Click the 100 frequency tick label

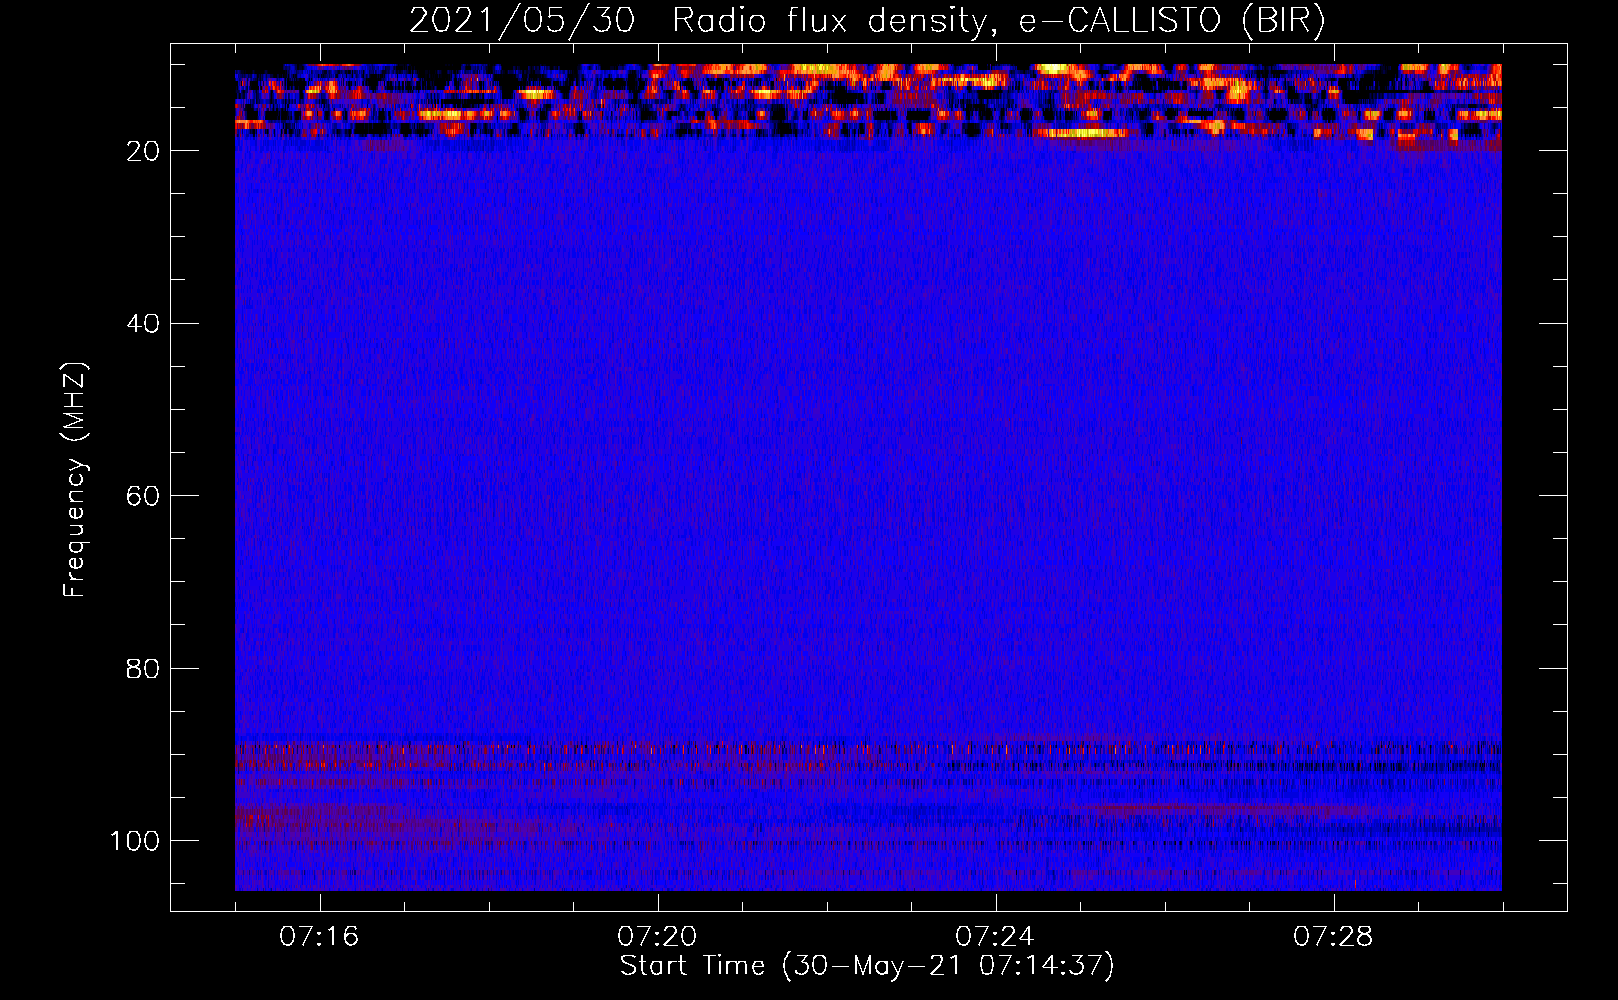(135, 841)
